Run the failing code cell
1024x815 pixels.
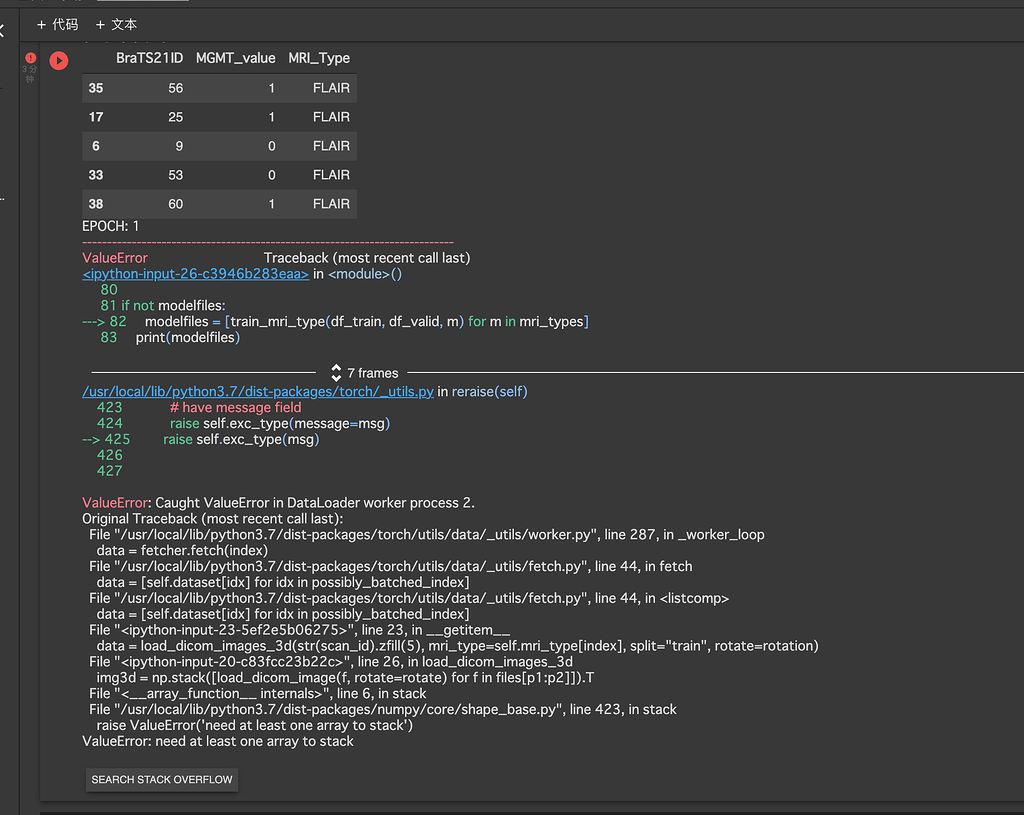58,60
